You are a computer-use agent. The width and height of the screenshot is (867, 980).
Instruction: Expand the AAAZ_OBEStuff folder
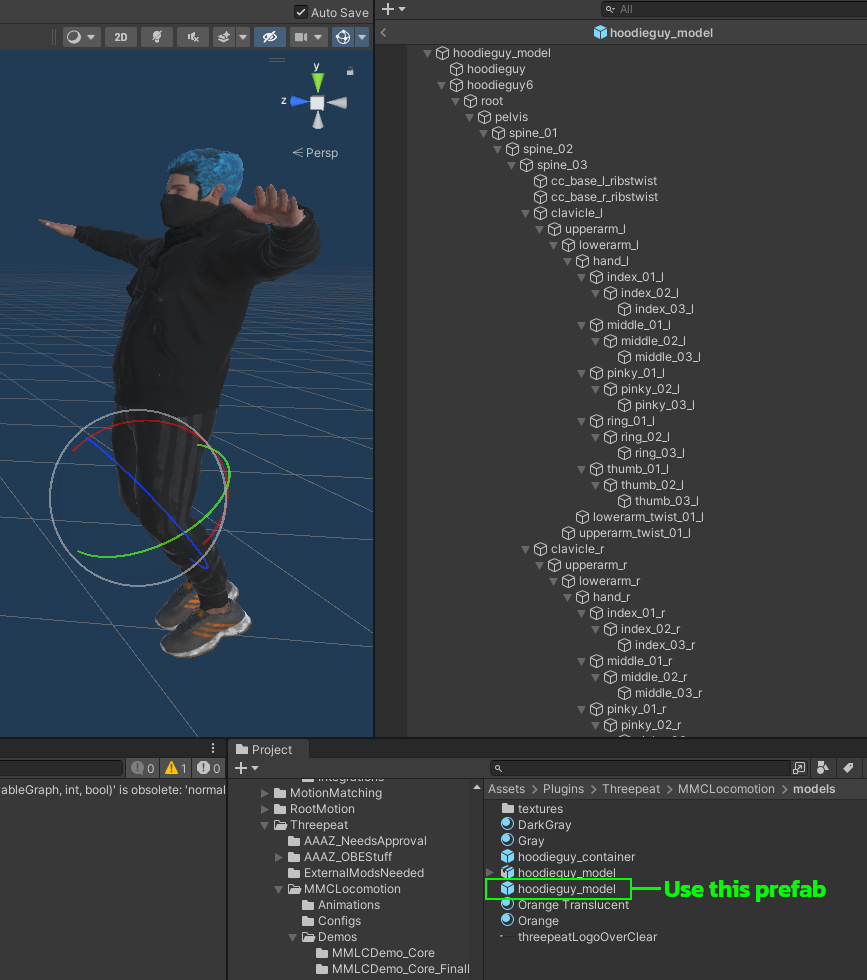[x=279, y=858]
